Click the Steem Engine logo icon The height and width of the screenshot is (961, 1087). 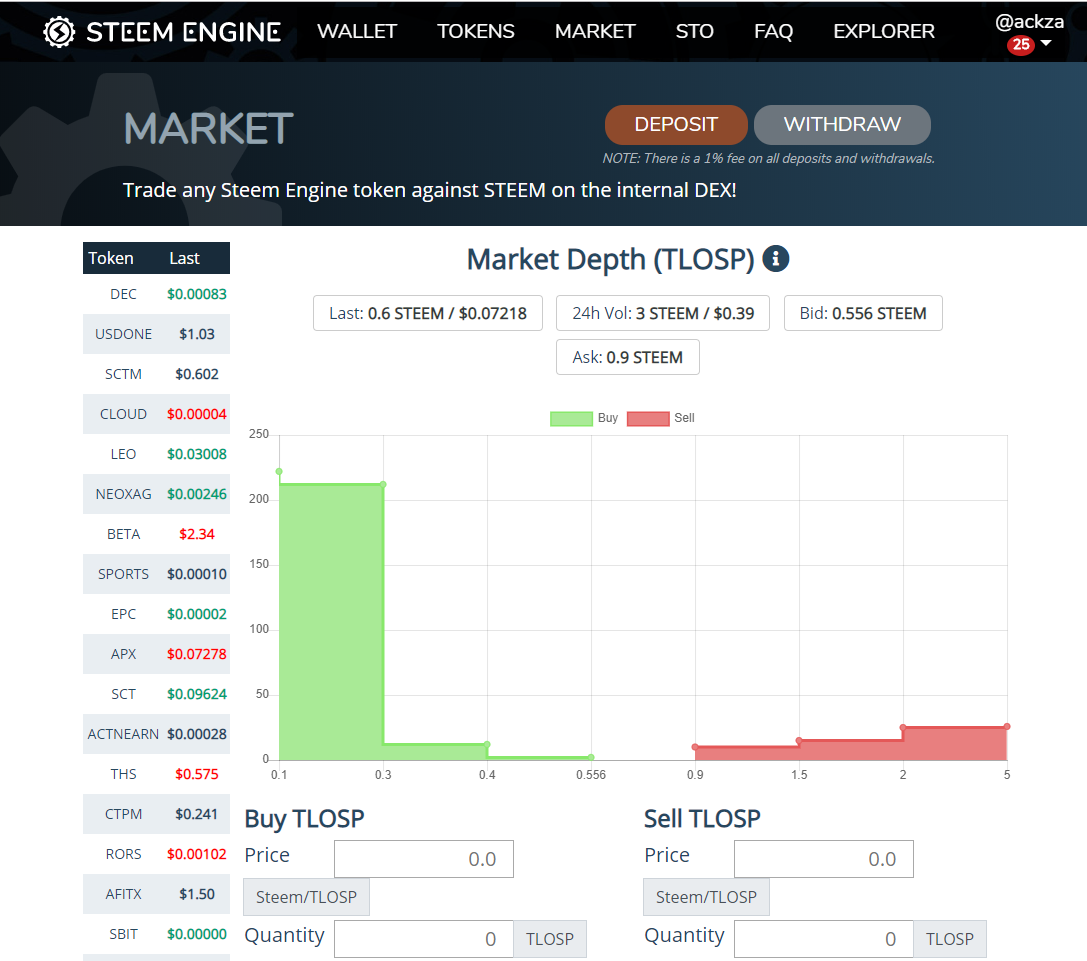59,32
